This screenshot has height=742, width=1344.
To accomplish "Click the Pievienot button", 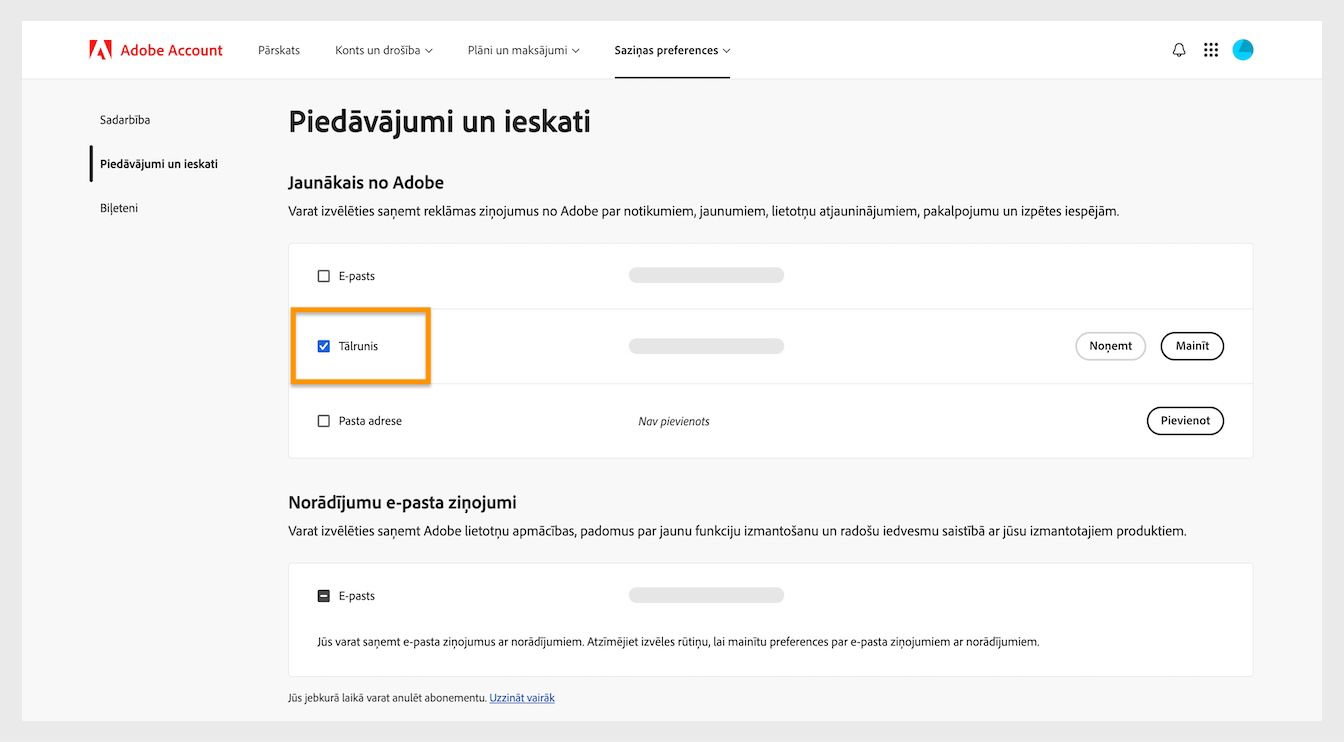I will click(1185, 421).
